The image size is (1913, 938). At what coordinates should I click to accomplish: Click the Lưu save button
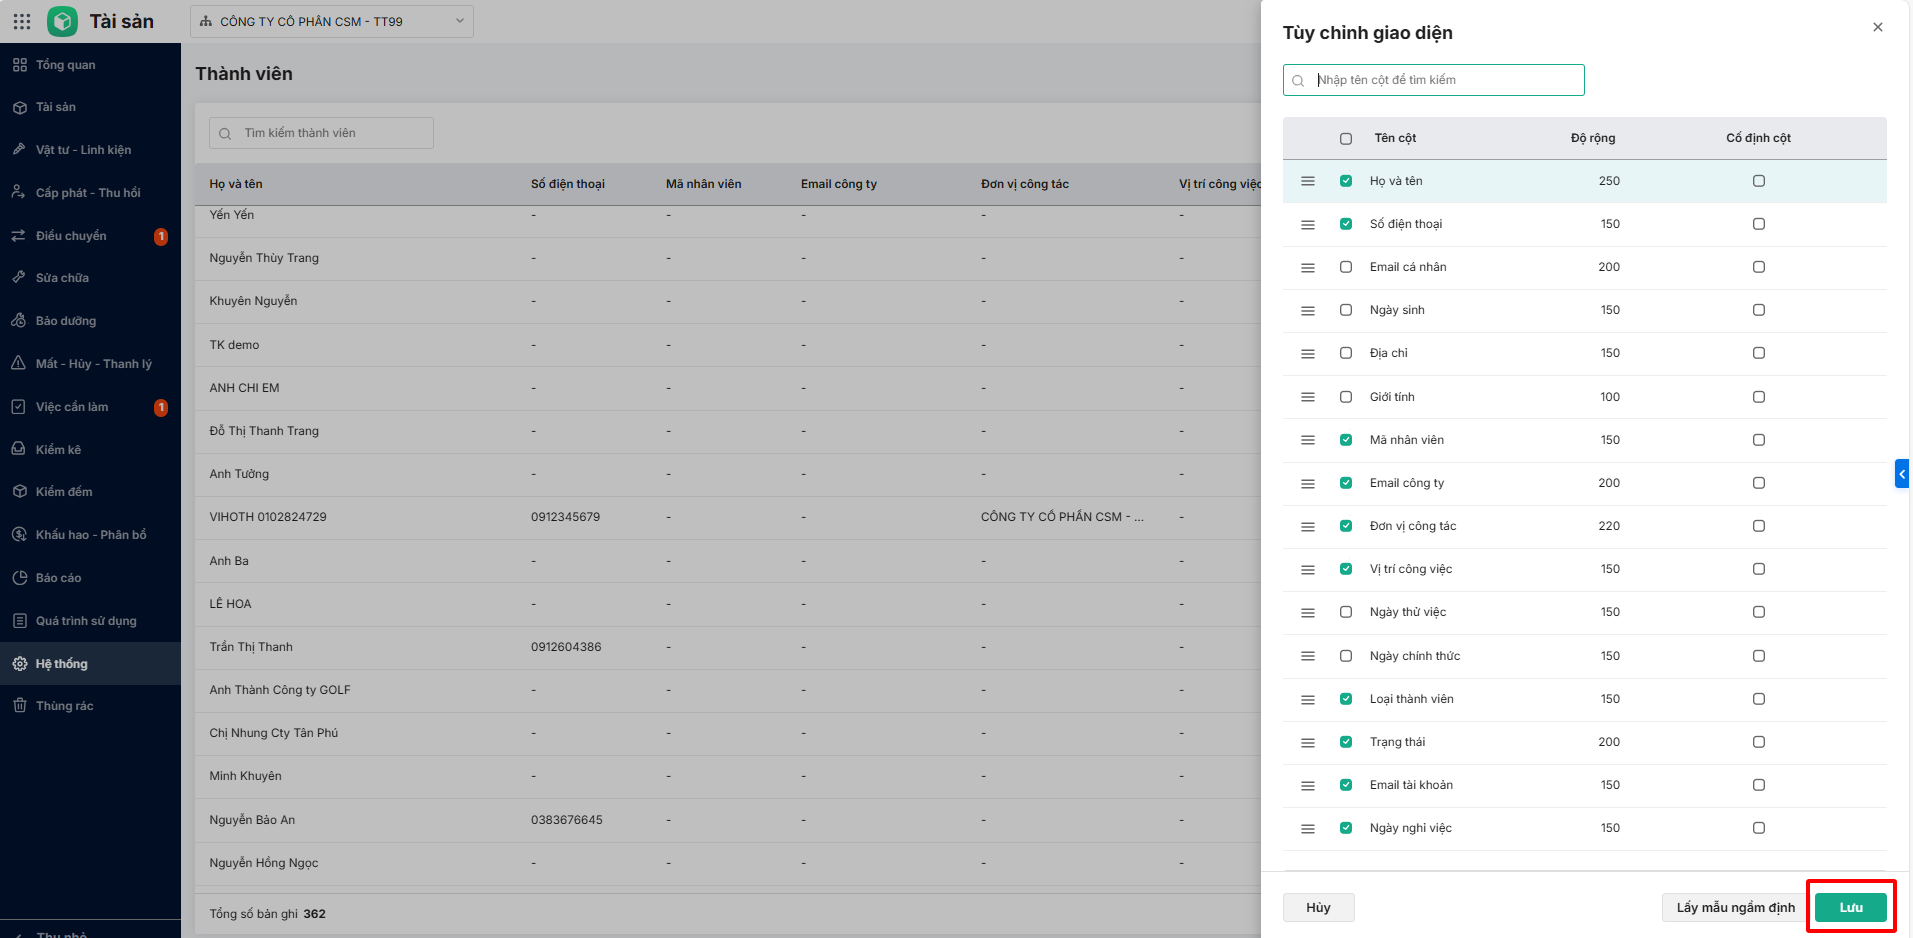(1850, 907)
